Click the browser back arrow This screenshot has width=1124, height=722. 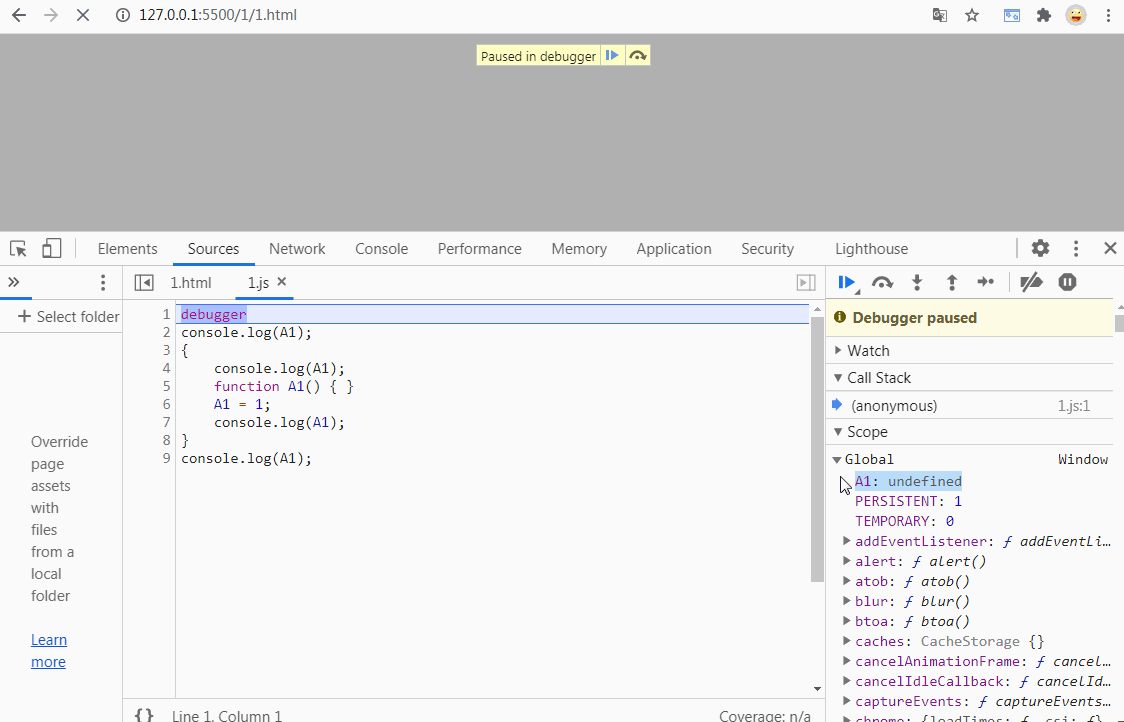tap(19, 15)
